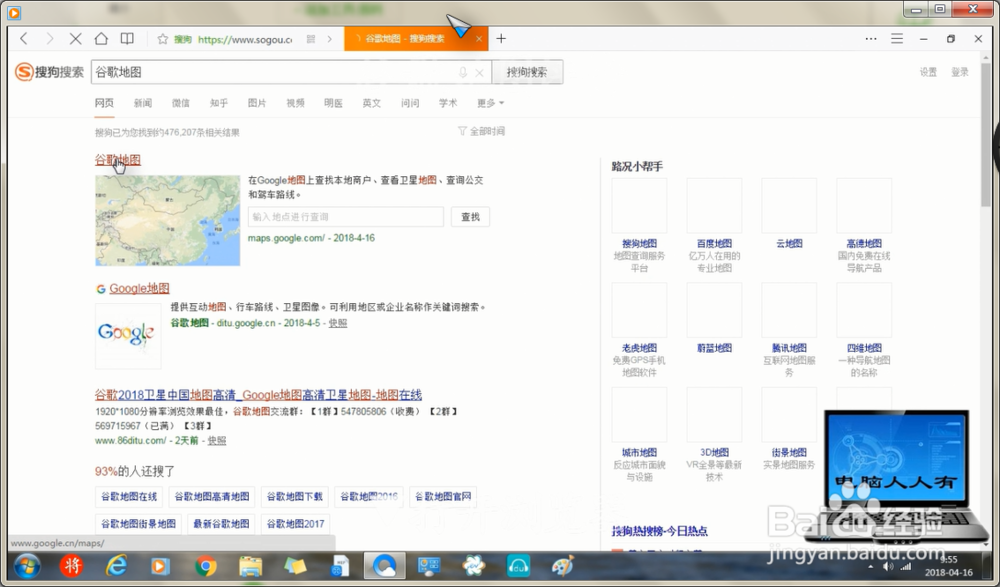The height and width of the screenshot is (587, 1000).
Task: Switch to the 微信 tab
Action: pos(180,103)
